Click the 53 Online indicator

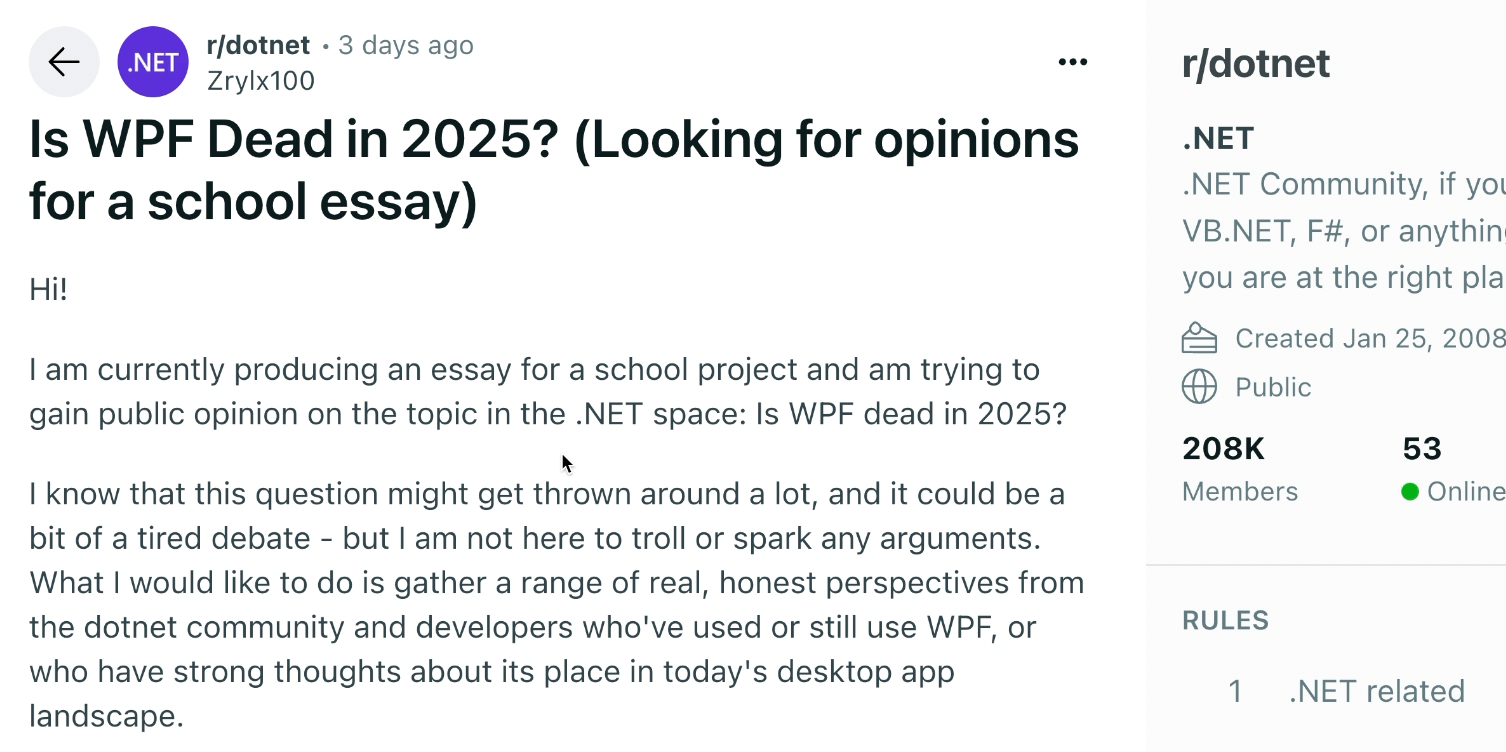point(1422,449)
